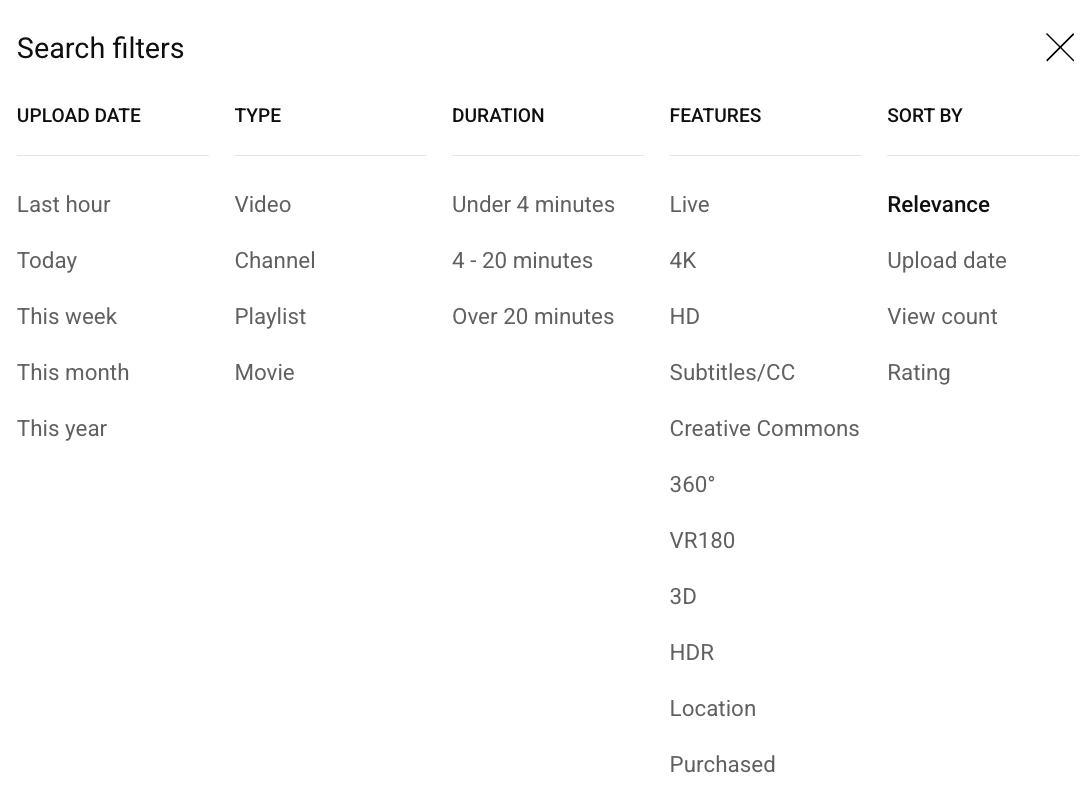Sort results by View count
1092x806 pixels.
pos(942,317)
